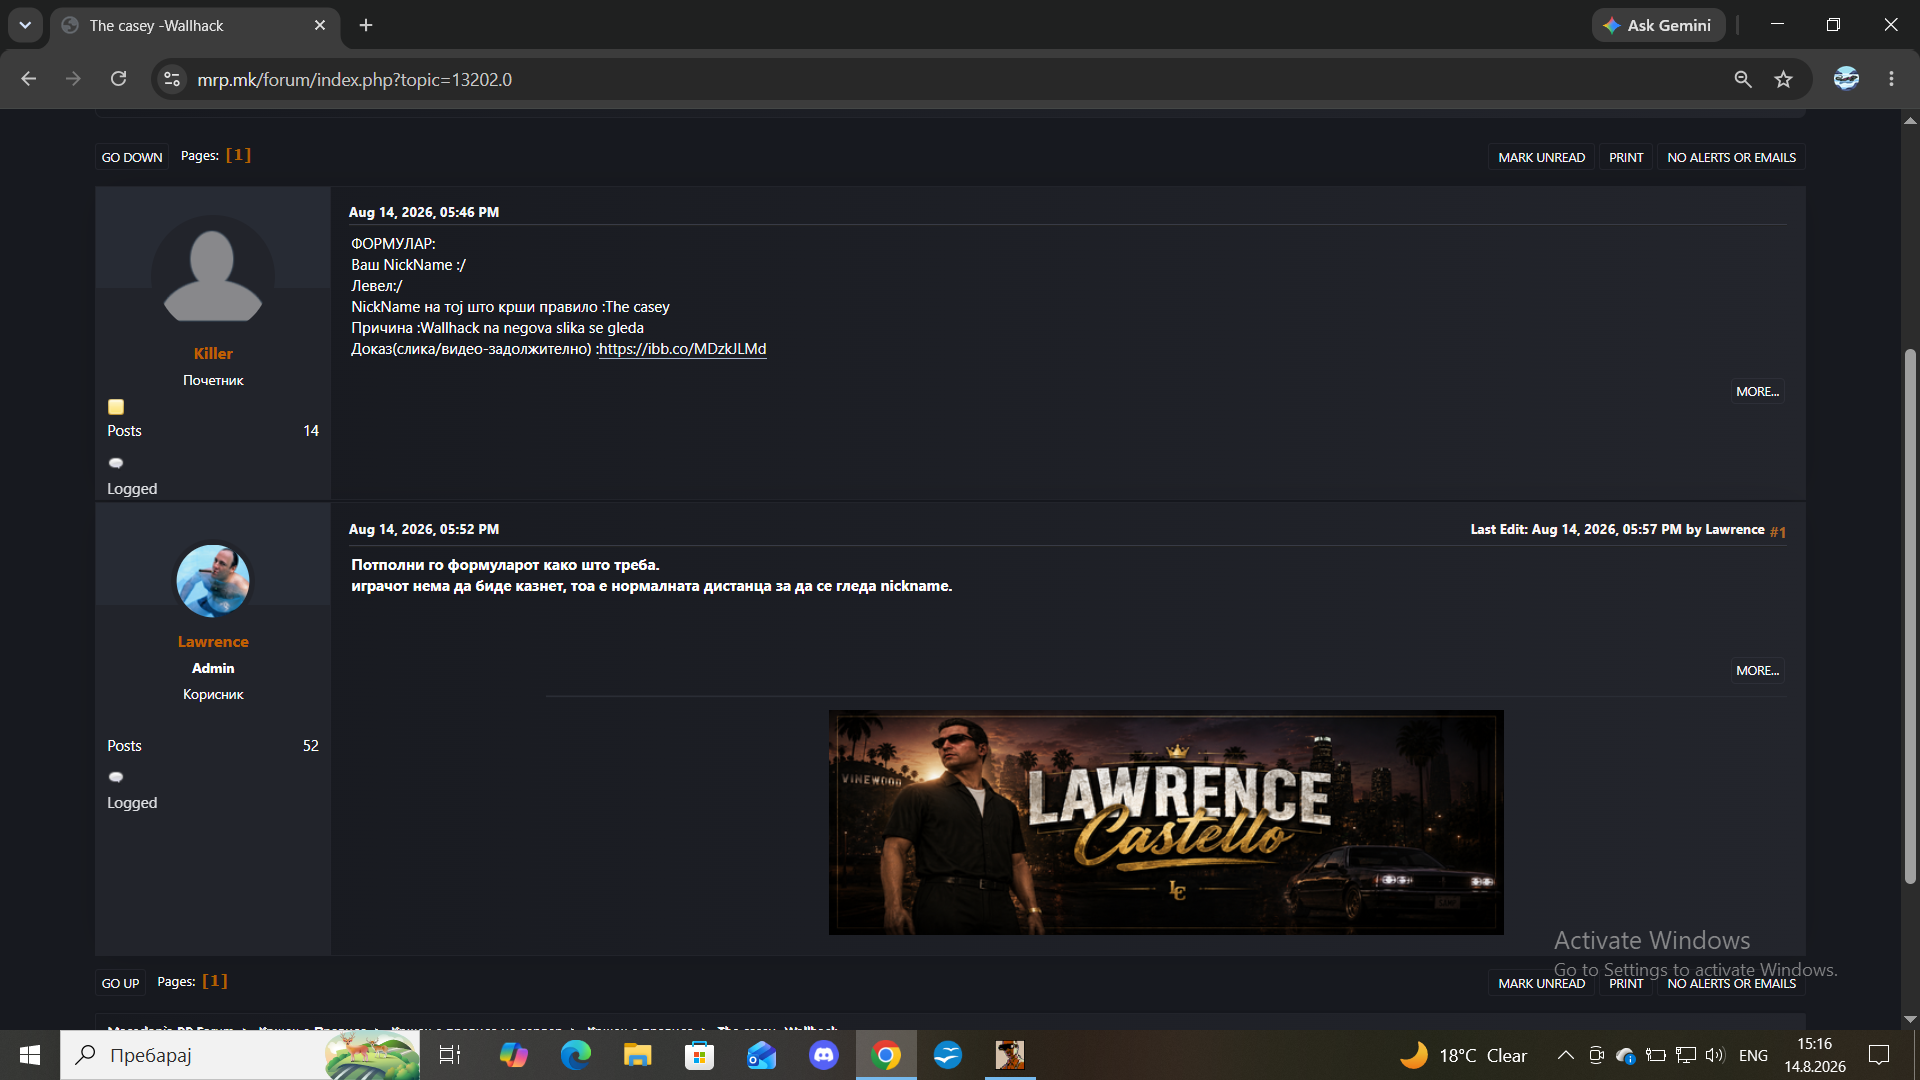Open the volume control in tray
Viewport: 1920px width, 1080px height.
point(1716,1055)
